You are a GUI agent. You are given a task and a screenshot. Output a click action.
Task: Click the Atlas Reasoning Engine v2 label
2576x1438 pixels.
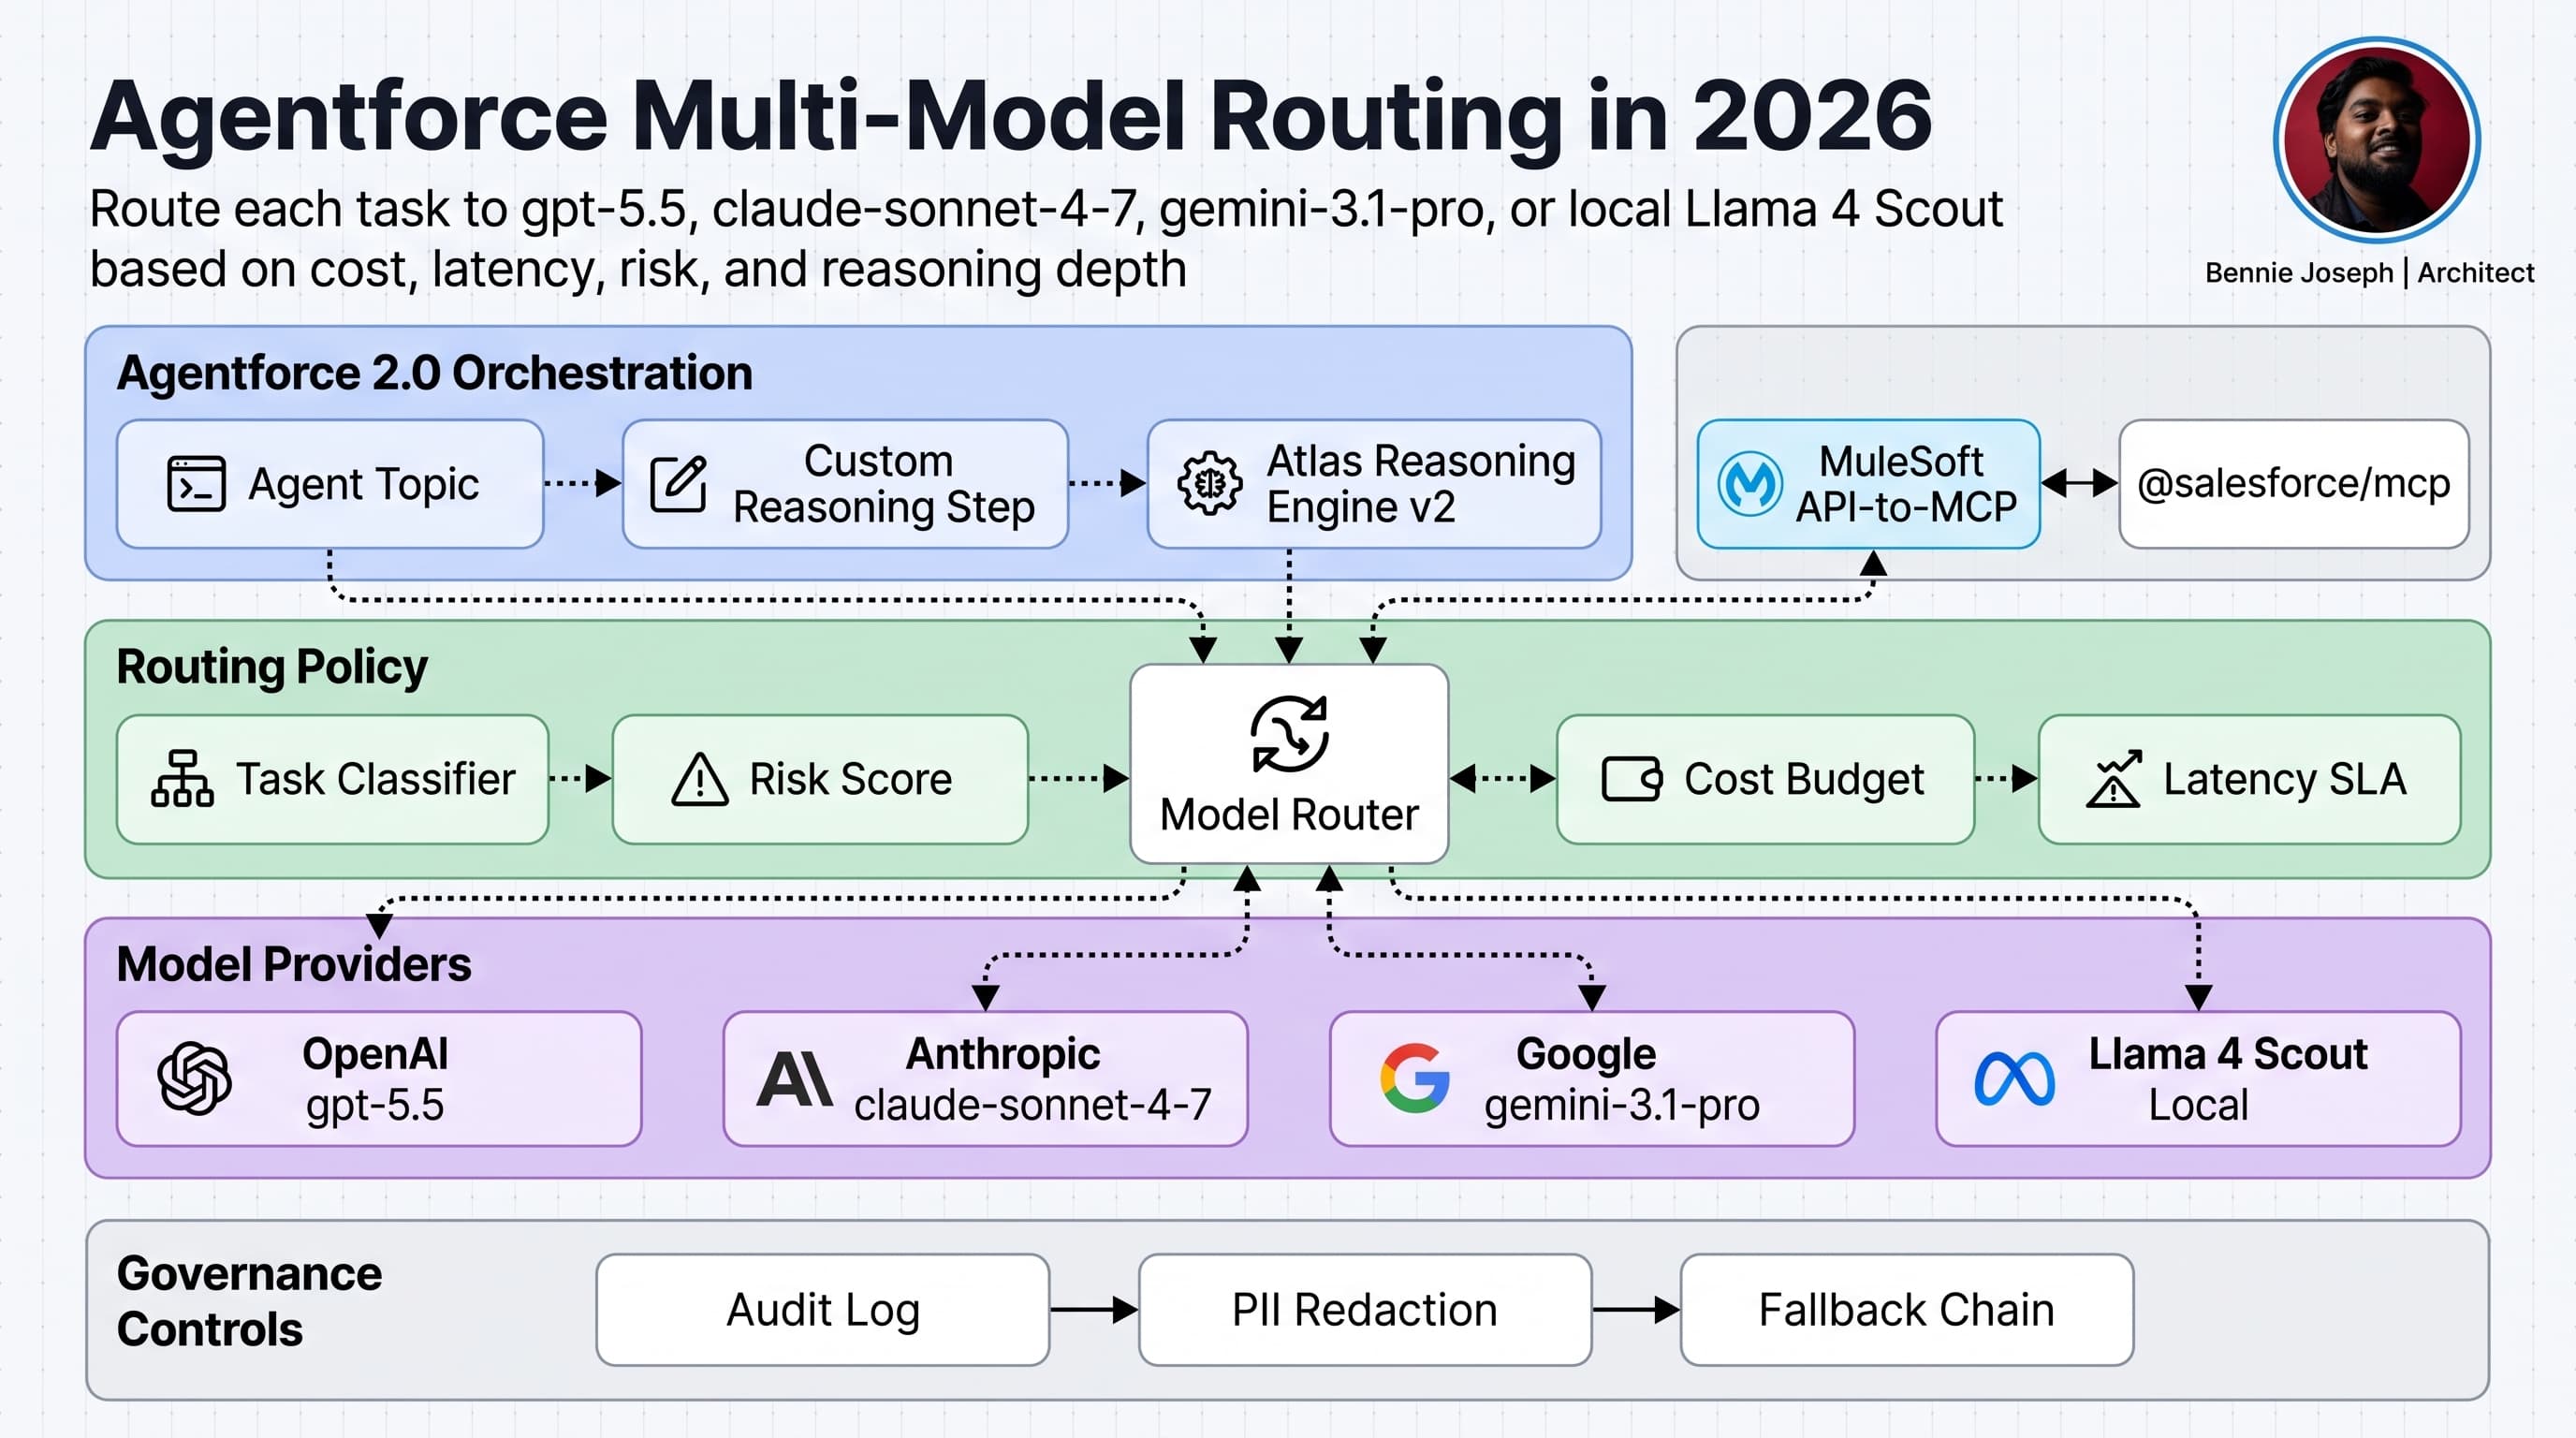click(1421, 484)
